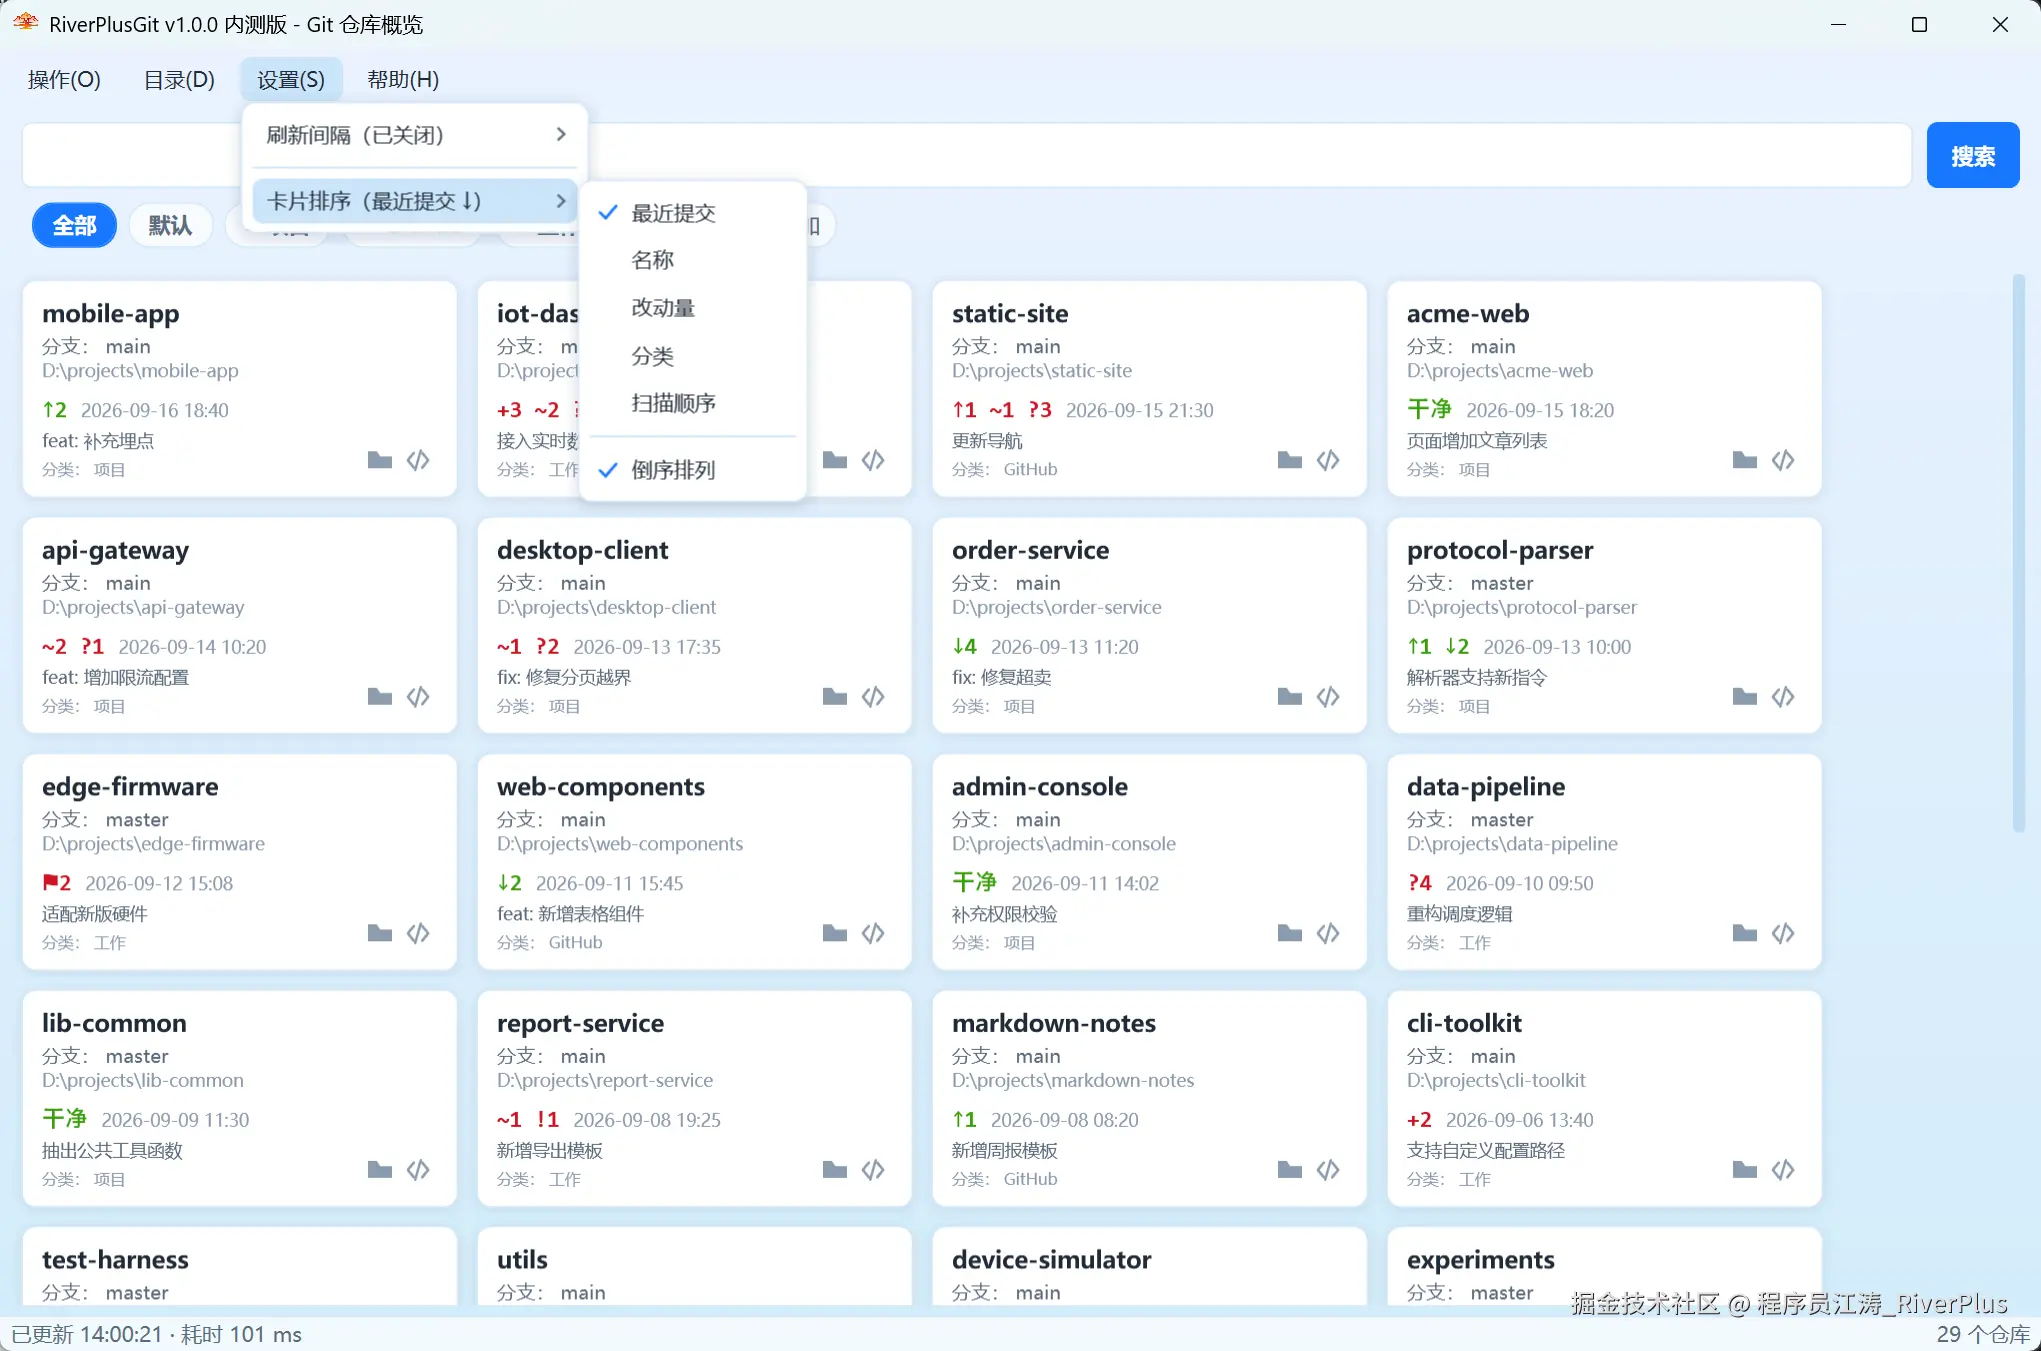2041x1351 pixels.
Task: Open code icon on acme-web card
Action: point(1783,460)
